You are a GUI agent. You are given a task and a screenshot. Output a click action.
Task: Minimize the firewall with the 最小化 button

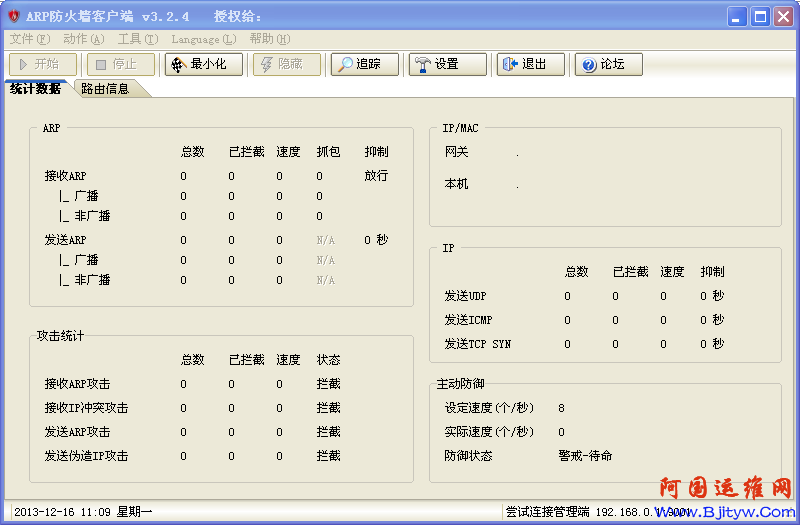click(203, 64)
